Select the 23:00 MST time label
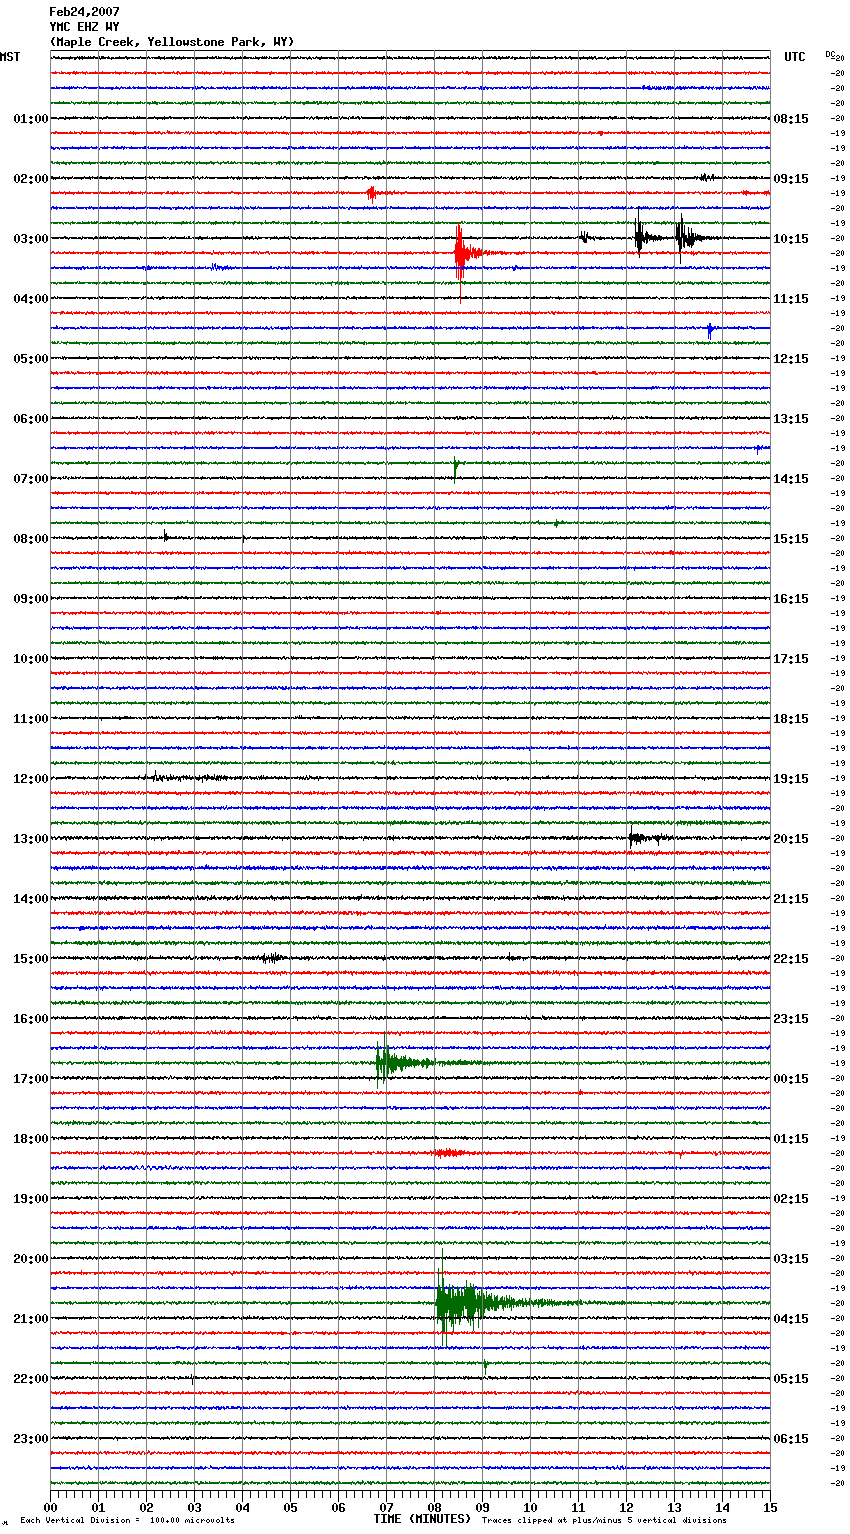This screenshot has height=1534, width=850. click(x=31, y=1438)
